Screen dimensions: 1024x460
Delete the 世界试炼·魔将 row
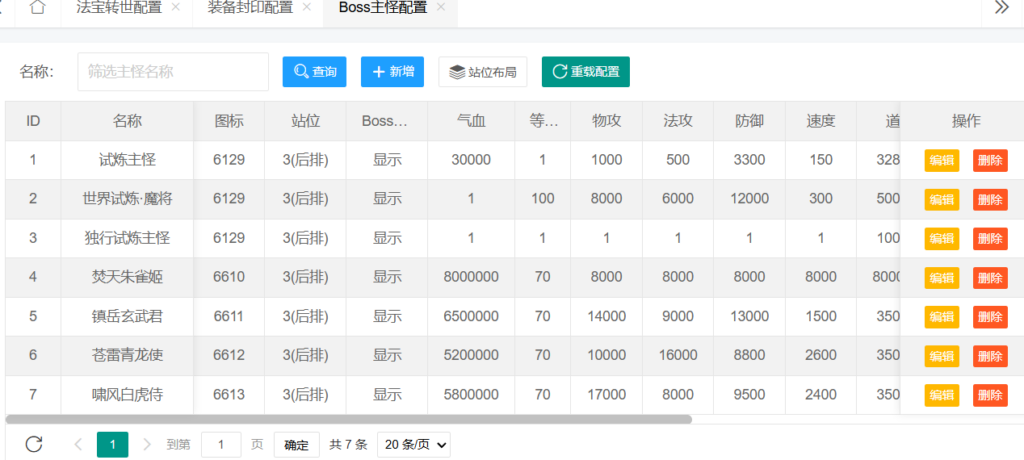[990, 200]
